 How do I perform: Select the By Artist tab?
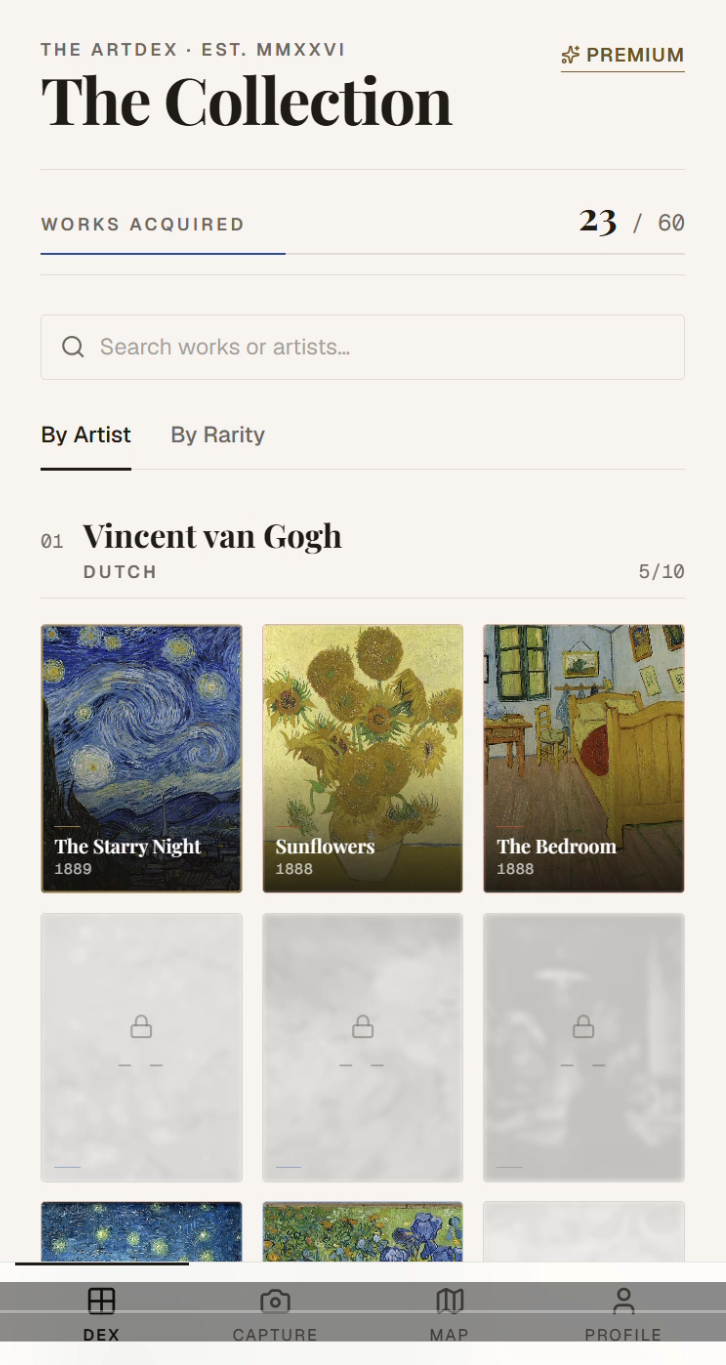point(86,435)
